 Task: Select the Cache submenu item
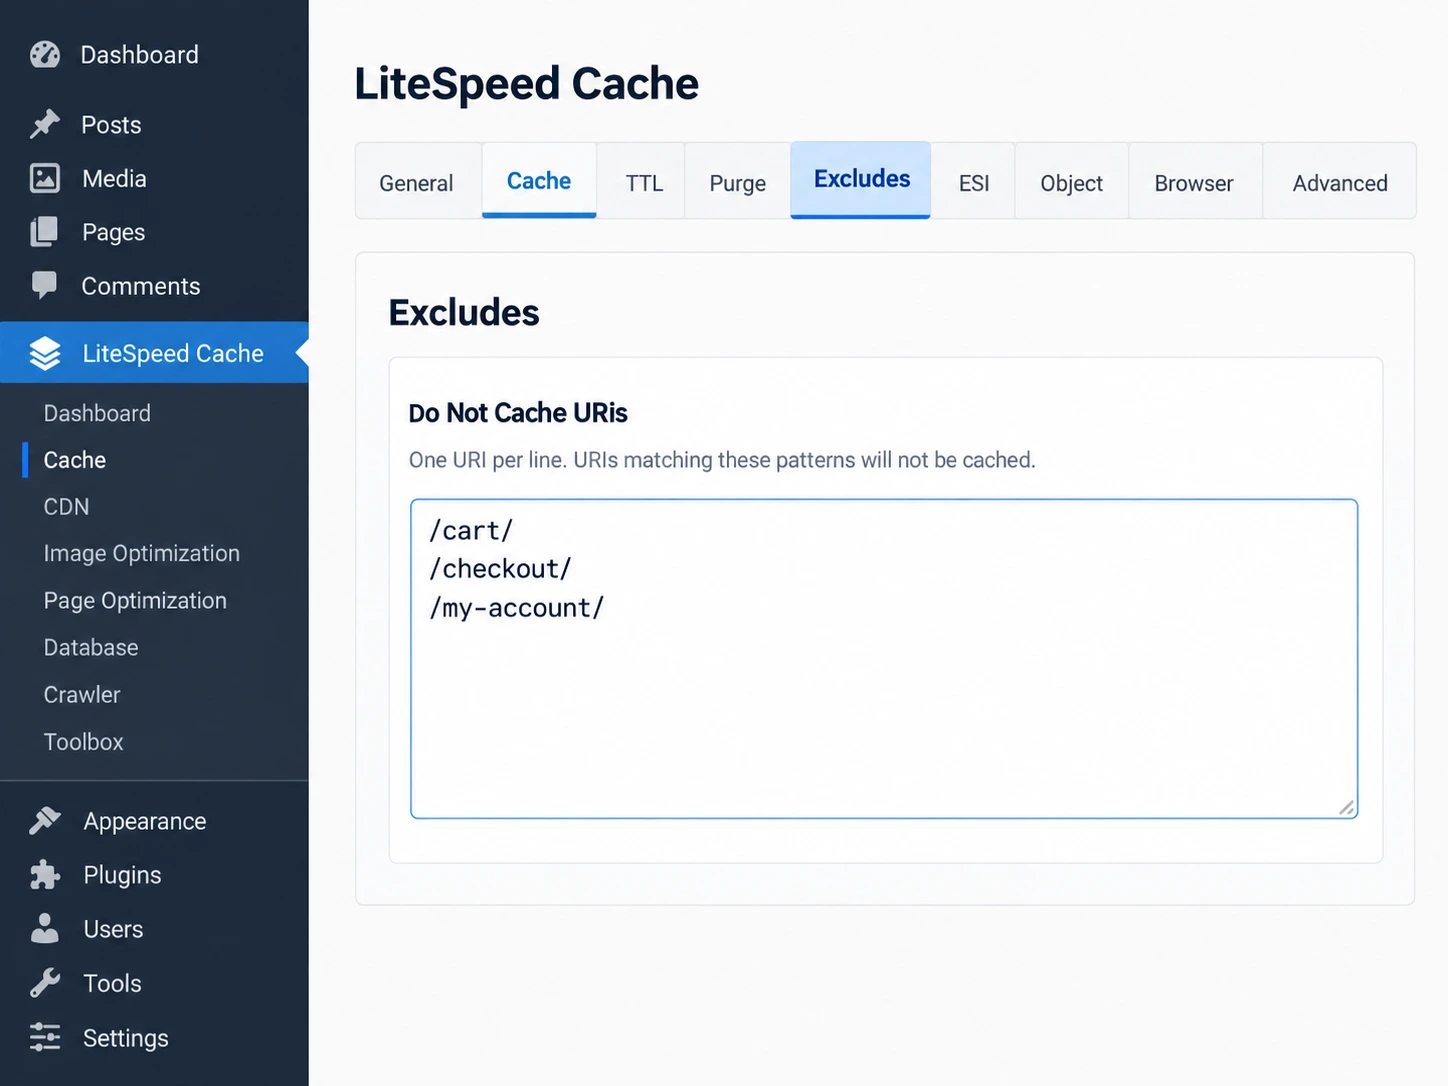point(75,460)
